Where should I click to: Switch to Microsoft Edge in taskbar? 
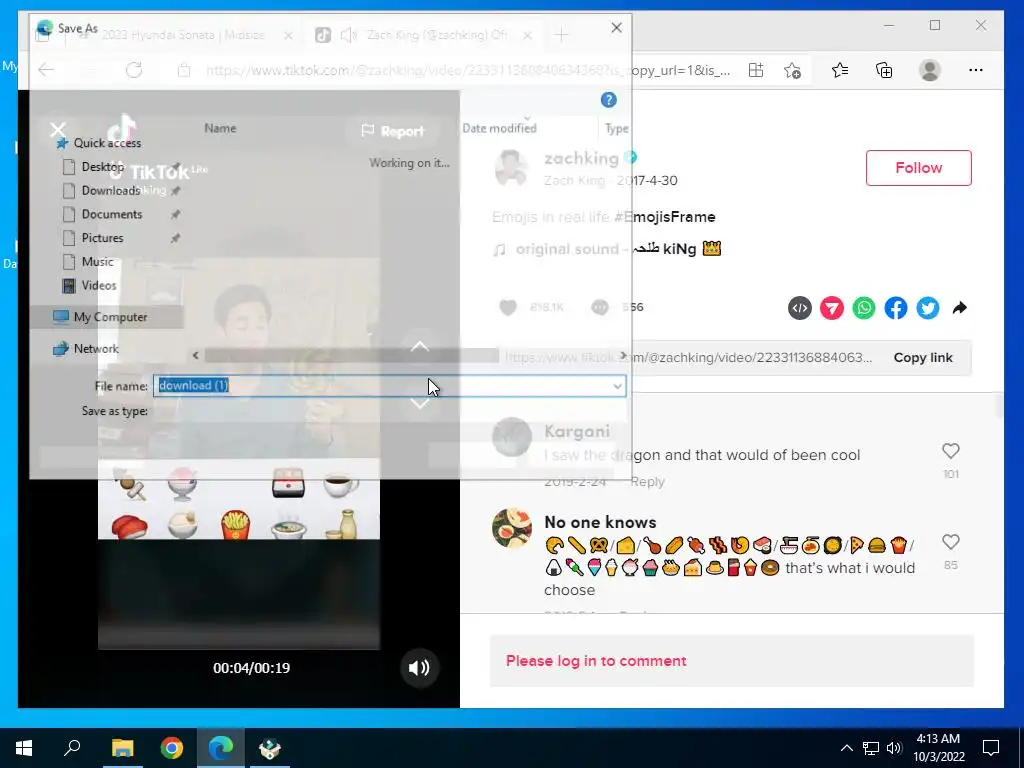click(x=221, y=748)
